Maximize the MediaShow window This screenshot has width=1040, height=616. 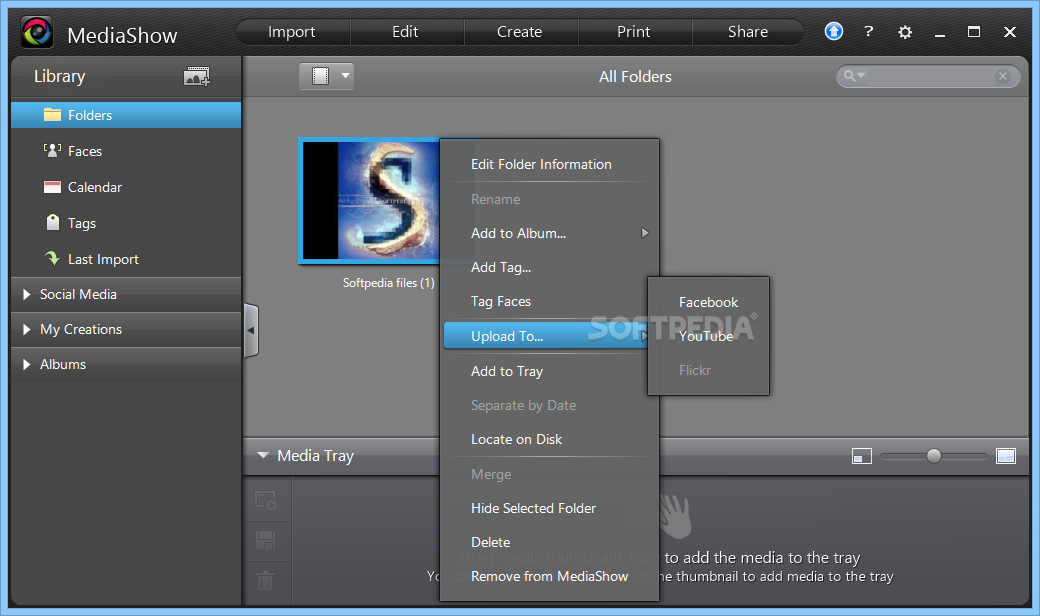click(974, 31)
